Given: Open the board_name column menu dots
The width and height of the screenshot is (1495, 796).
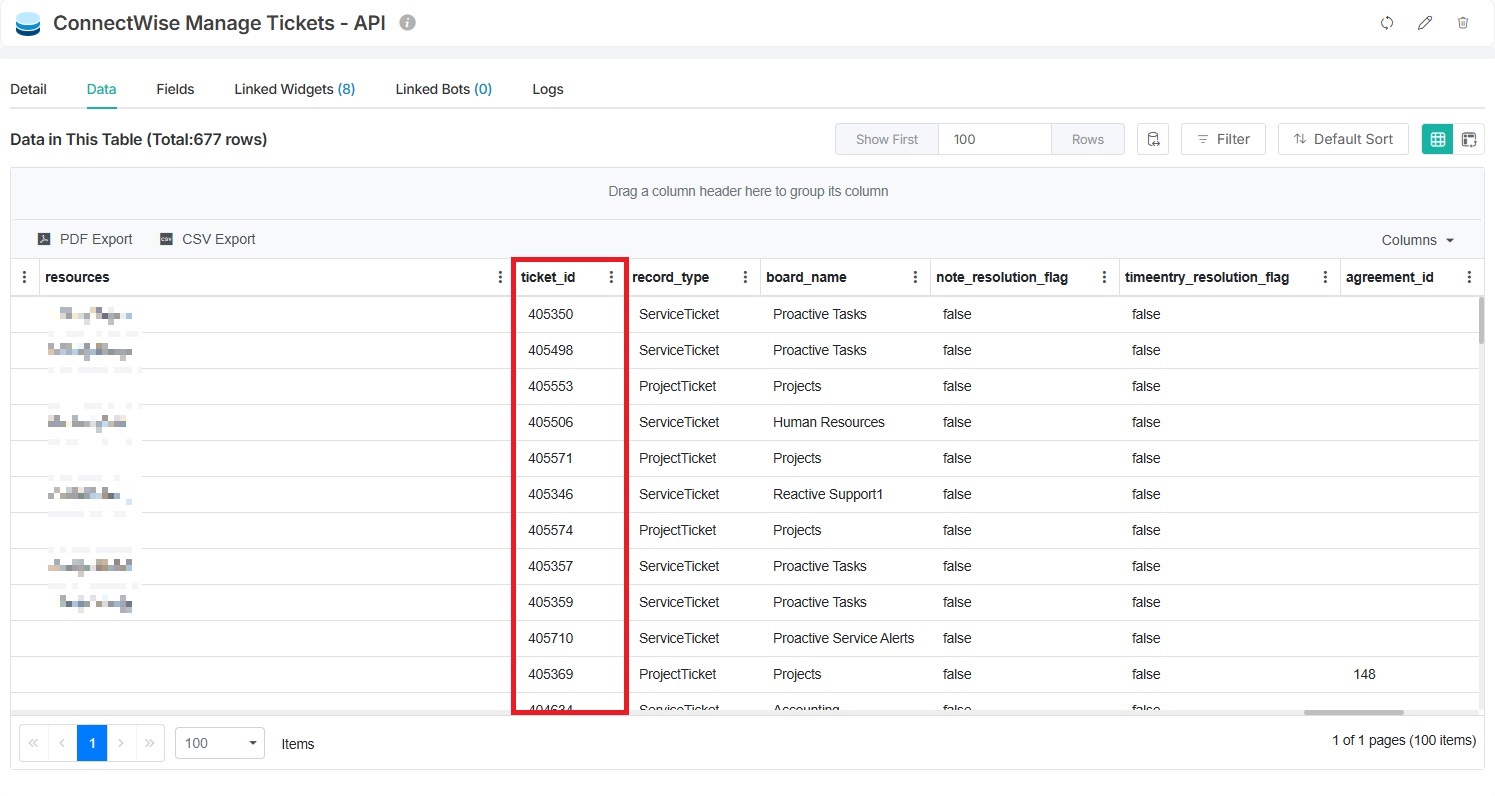Looking at the screenshot, I should tap(915, 277).
